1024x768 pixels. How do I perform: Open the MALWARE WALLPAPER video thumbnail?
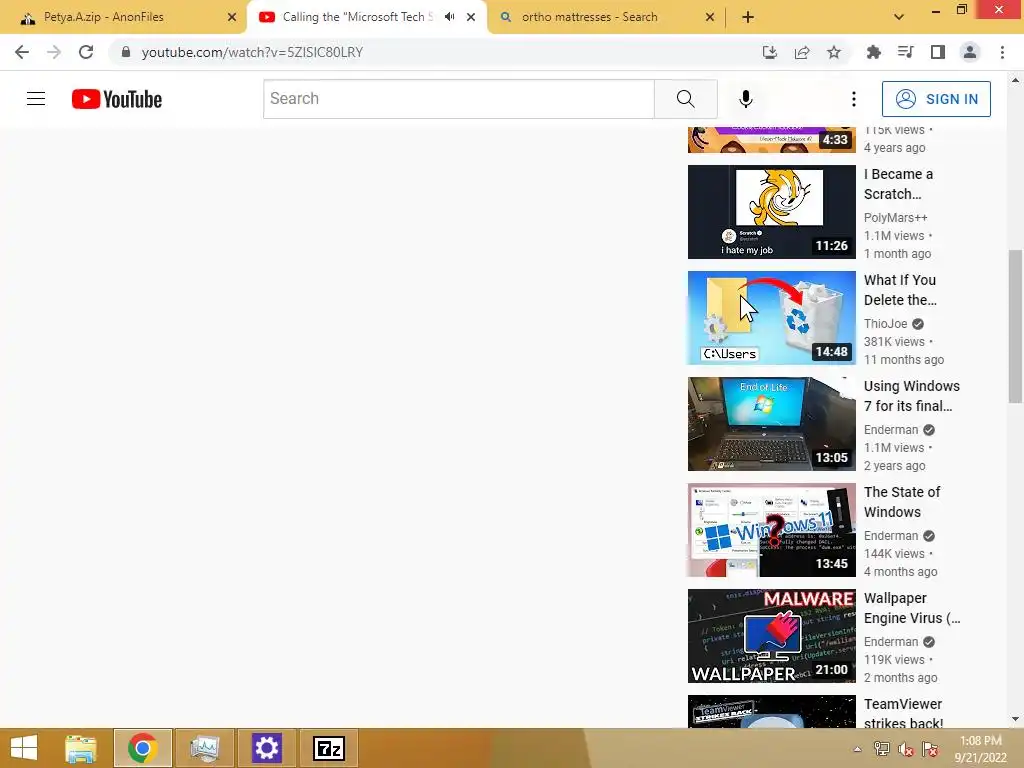coord(771,635)
